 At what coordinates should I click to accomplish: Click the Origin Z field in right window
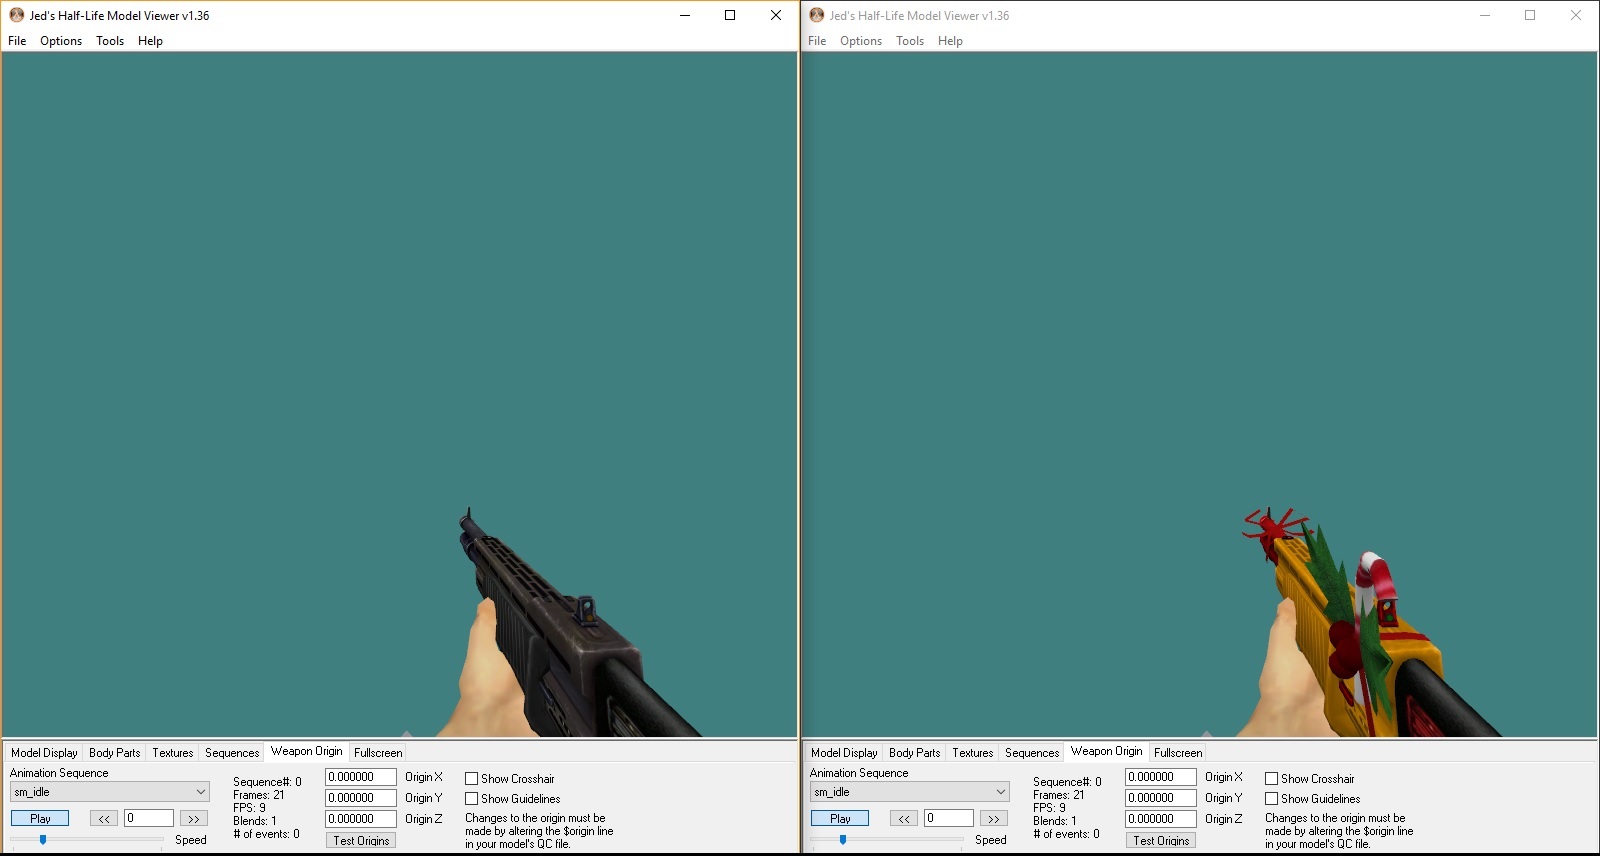1161,819
